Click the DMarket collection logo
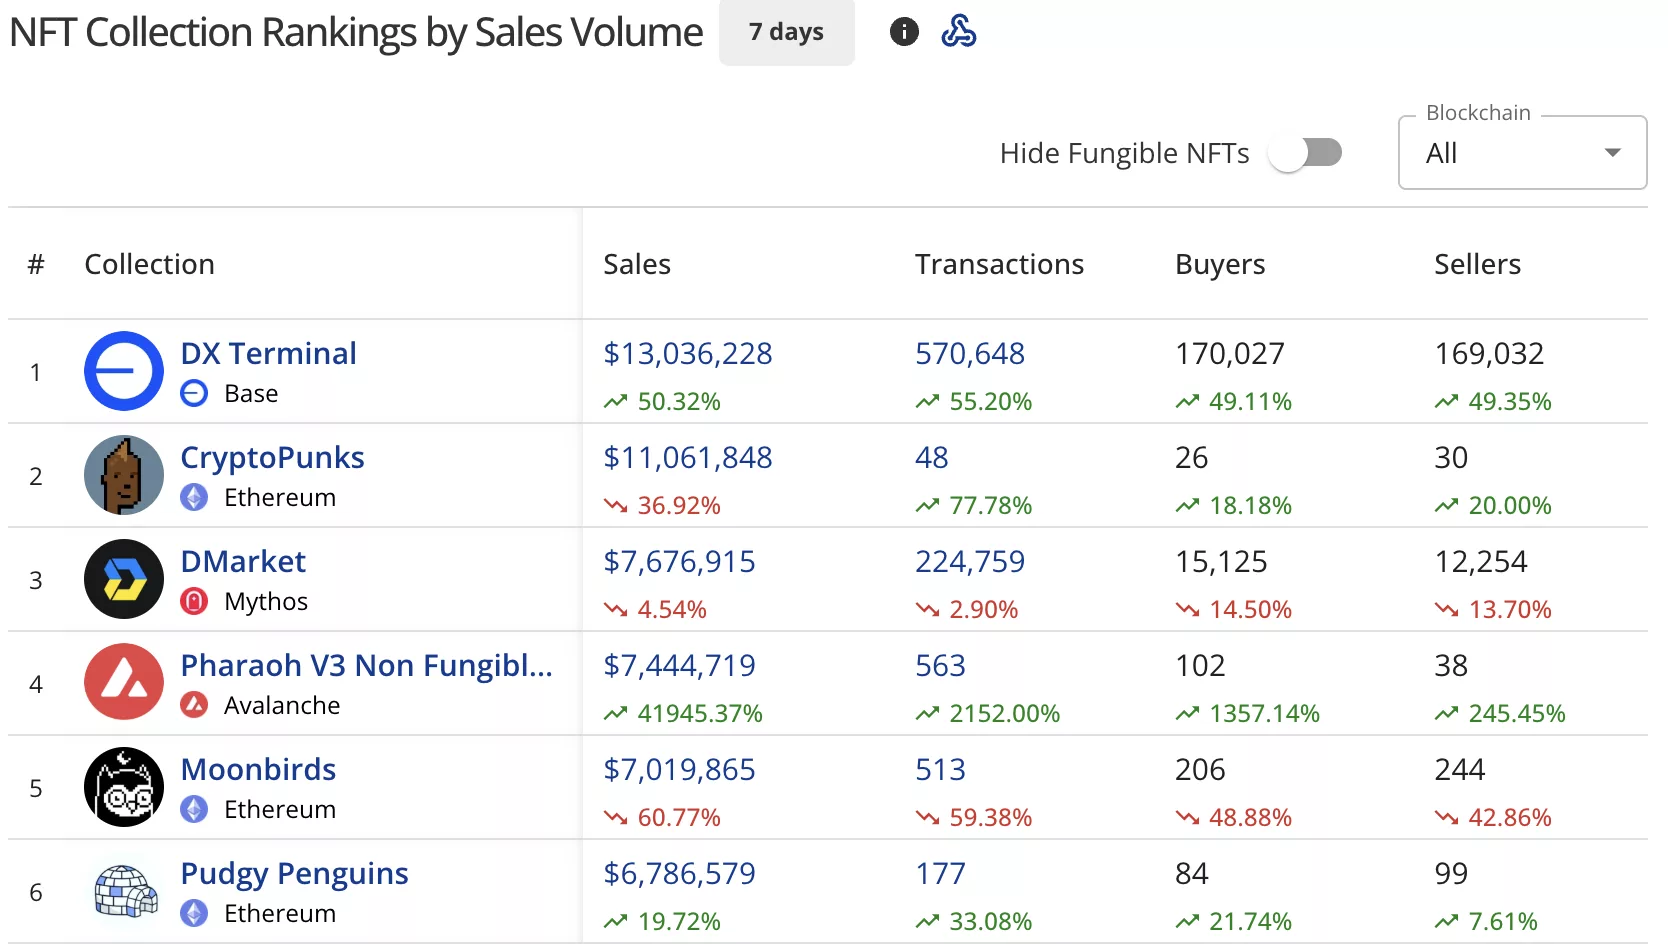Screen dimensions: 1668x944 tap(124, 579)
